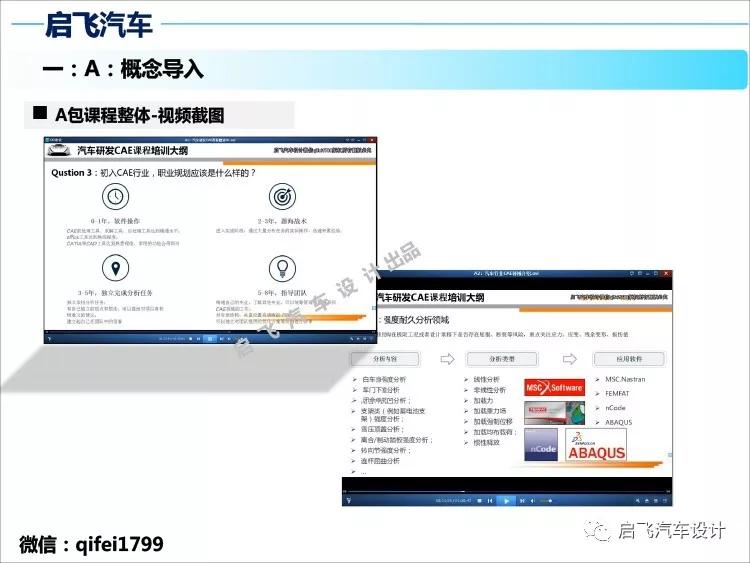This screenshot has width=750, height=563.
Task: Click the ABAQUS text list entry
Action: tap(618, 422)
